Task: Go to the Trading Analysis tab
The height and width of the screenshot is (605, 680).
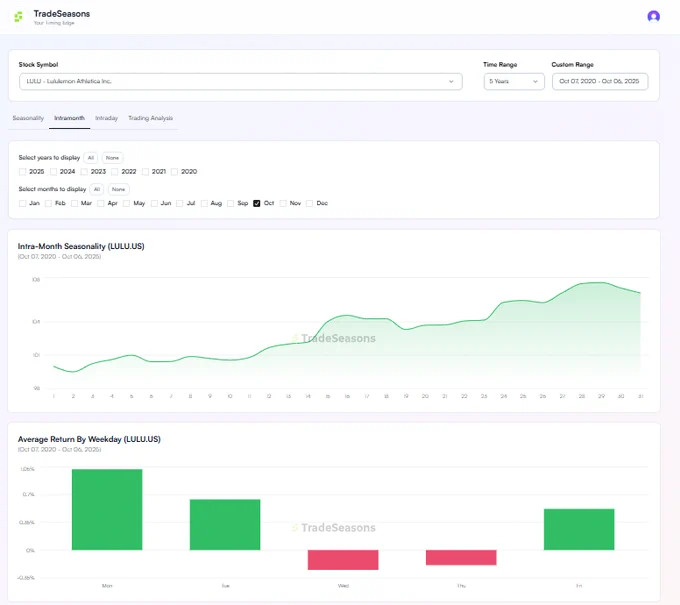Action: (x=150, y=118)
